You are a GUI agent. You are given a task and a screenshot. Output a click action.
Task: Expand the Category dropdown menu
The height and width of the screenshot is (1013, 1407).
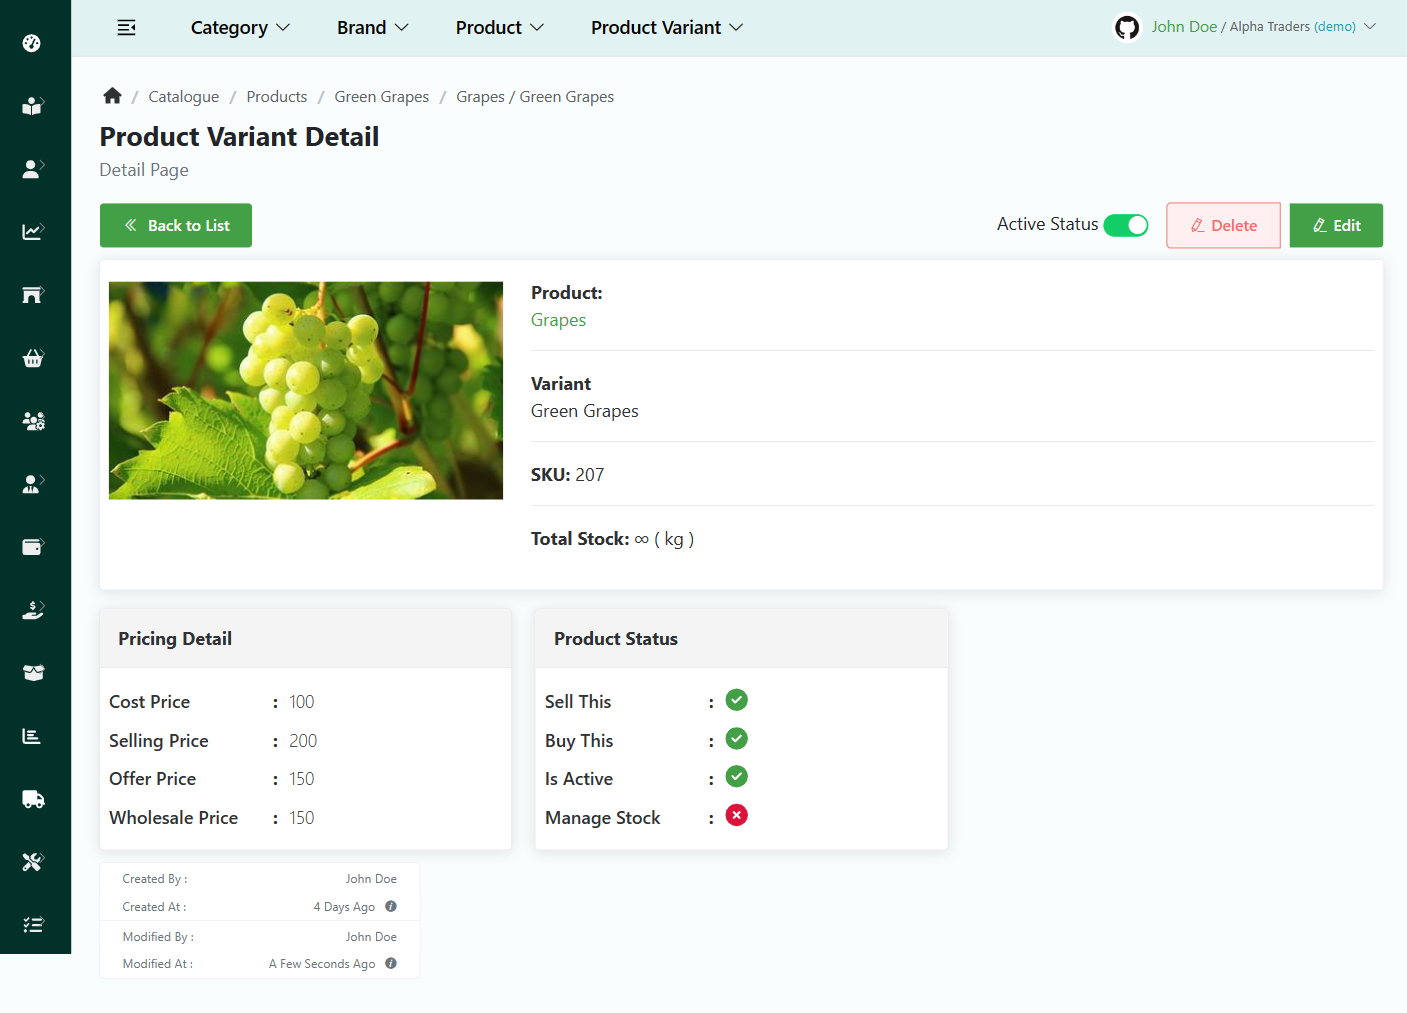click(240, 28)
